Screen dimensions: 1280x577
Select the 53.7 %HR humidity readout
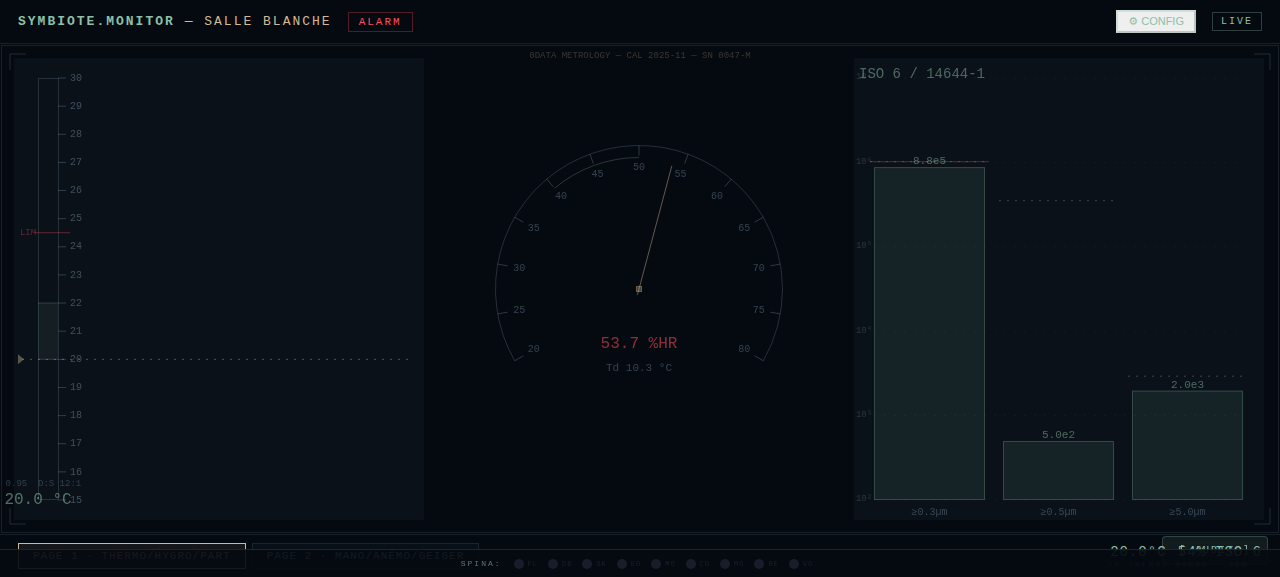click(639, 343)
